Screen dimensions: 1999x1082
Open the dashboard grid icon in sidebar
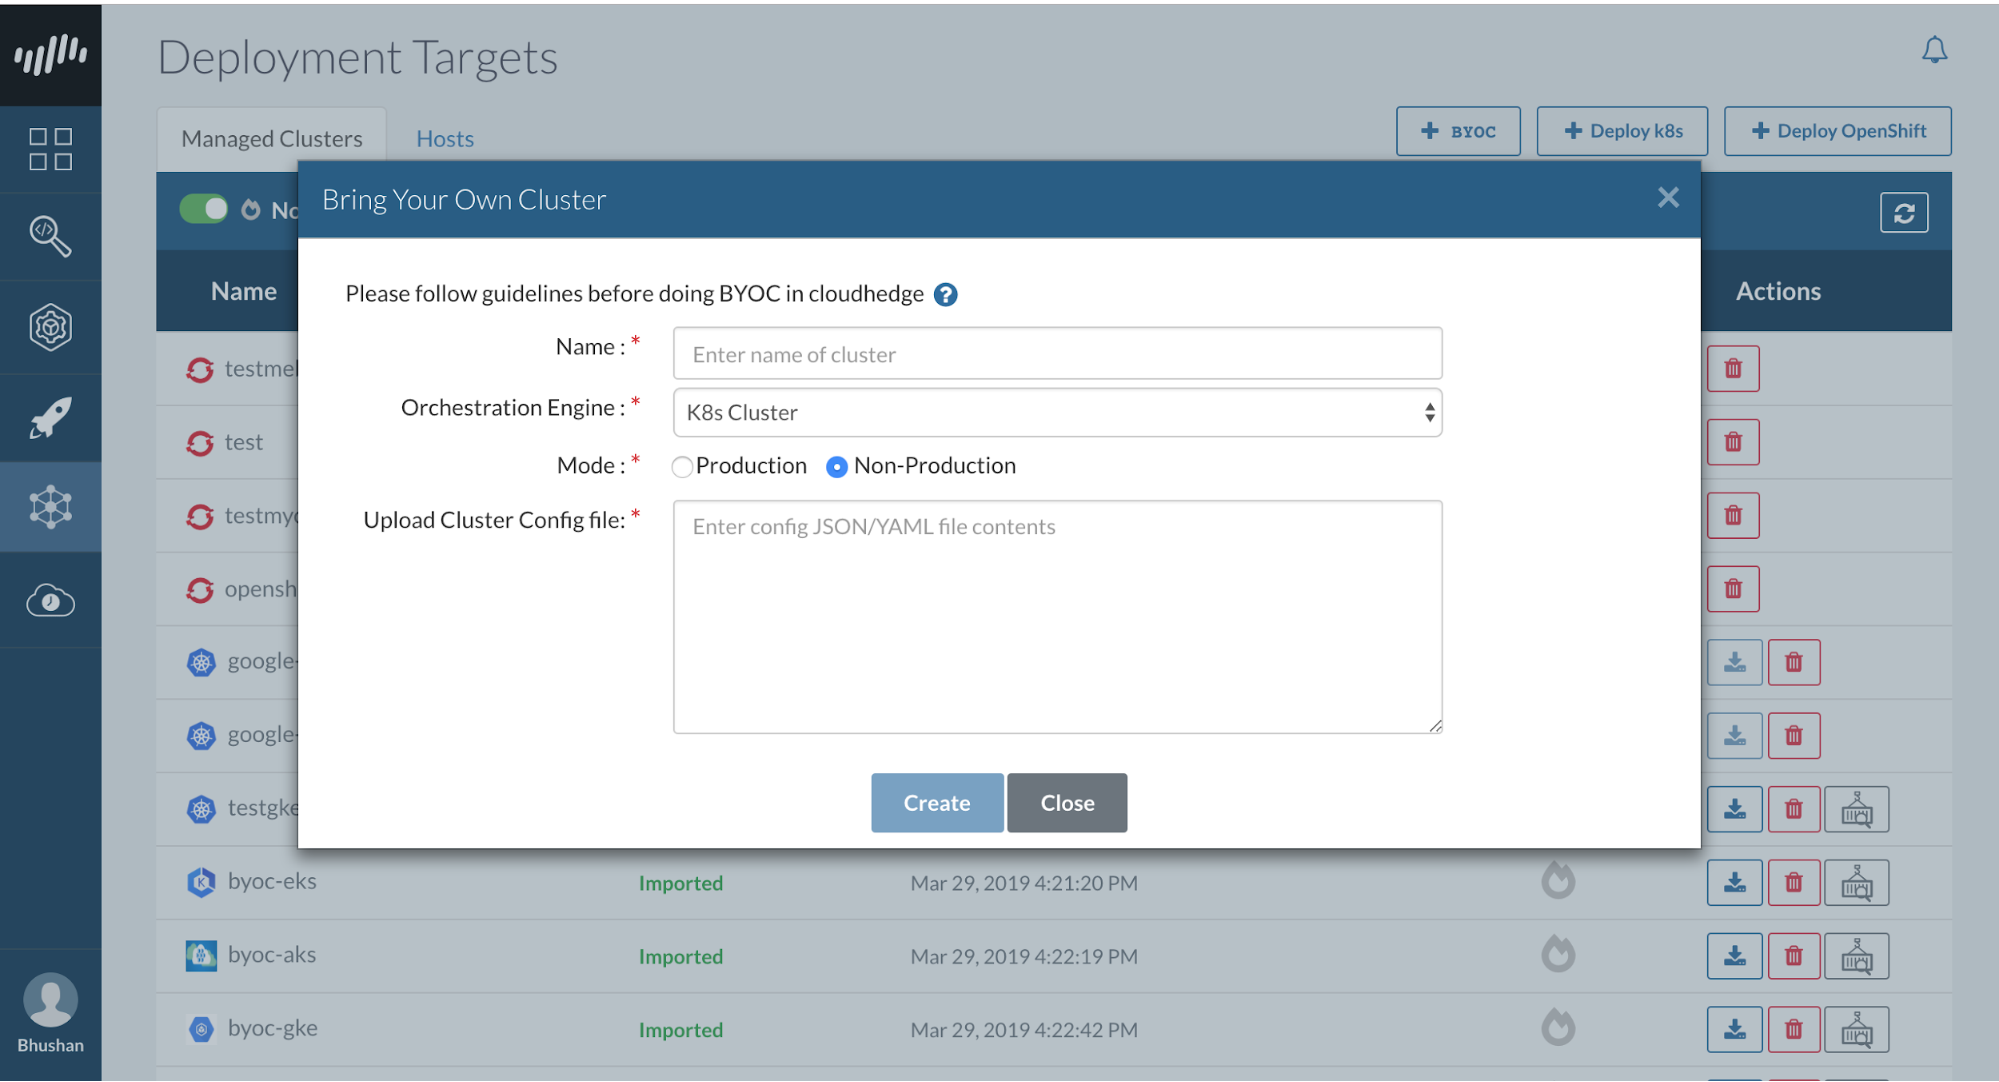coord(50,149)
